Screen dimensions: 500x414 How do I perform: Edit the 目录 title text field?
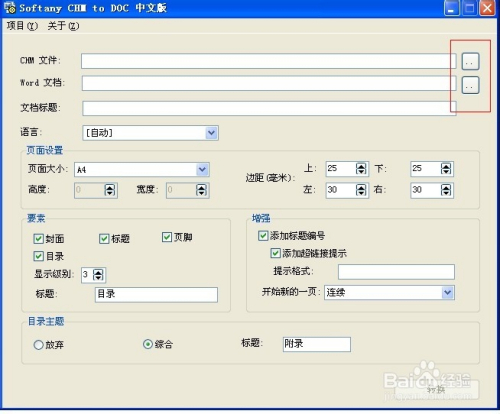(x=156, y=295)
